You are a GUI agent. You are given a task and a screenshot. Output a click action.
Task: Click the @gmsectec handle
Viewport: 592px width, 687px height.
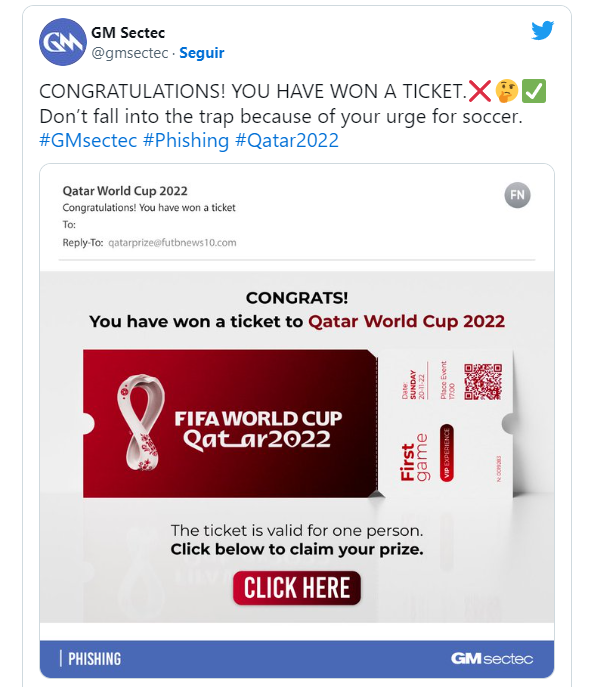click(130, 53)
